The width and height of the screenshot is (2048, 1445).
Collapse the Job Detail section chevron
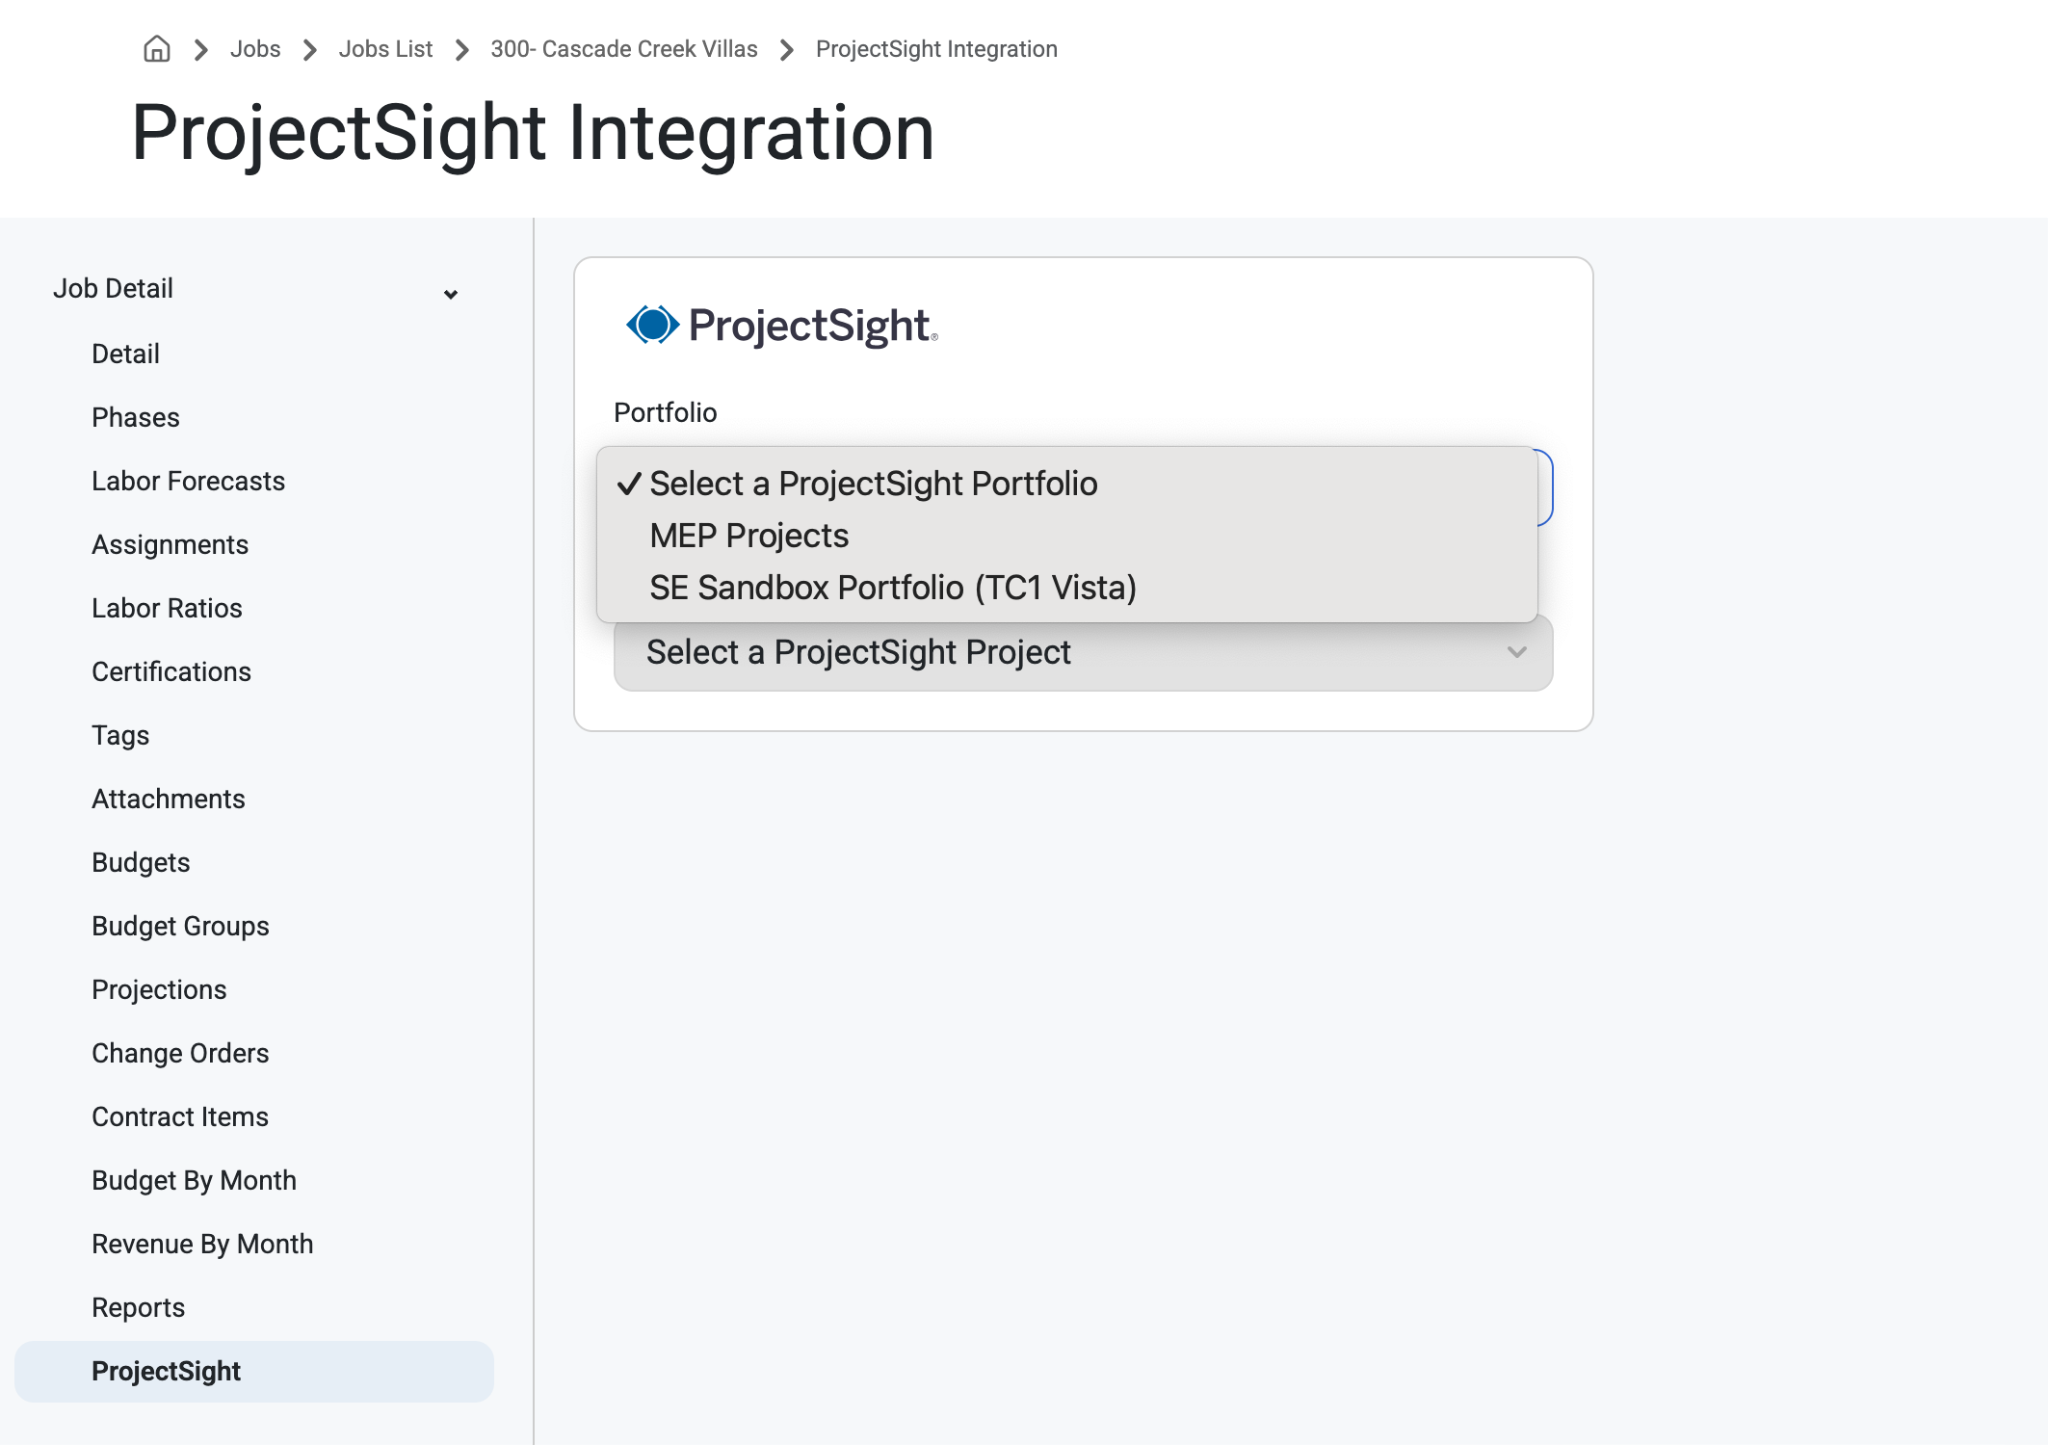click(451, 294)
